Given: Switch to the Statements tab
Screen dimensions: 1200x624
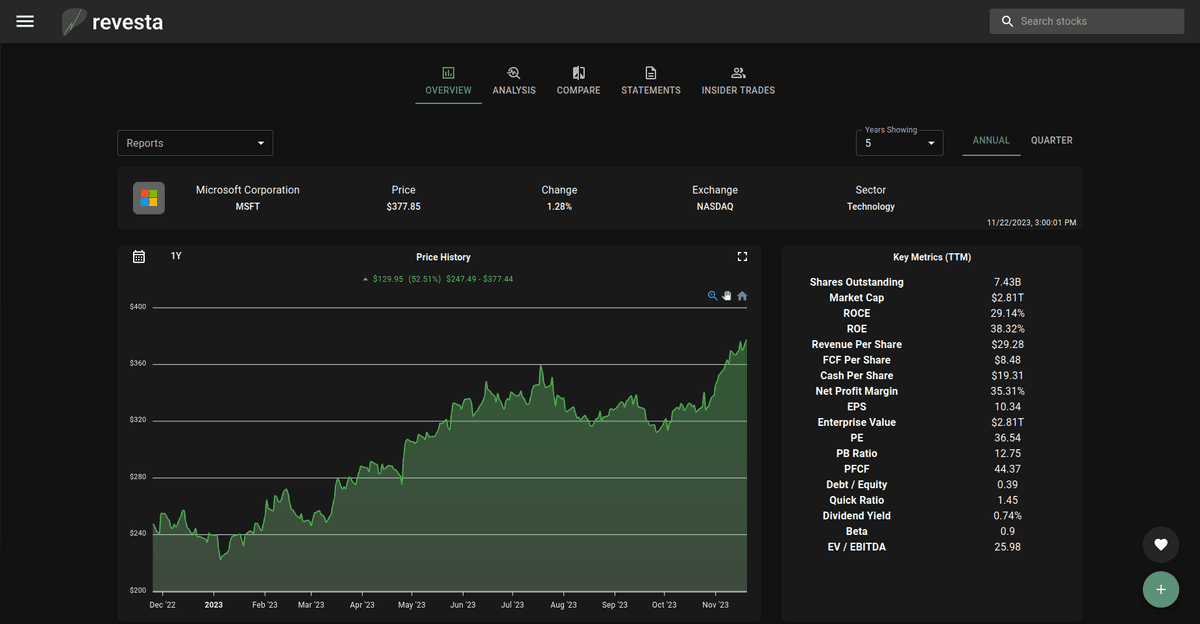Looking at the screenshot, I should point(651,81).
